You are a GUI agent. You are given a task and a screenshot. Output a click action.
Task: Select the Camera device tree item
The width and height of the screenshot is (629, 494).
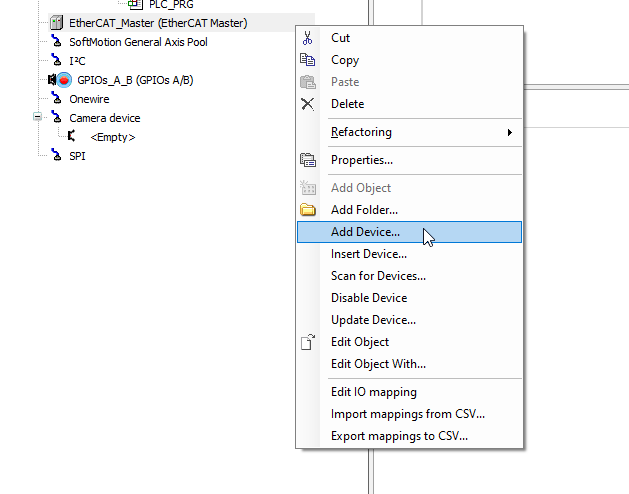(105, 118)
